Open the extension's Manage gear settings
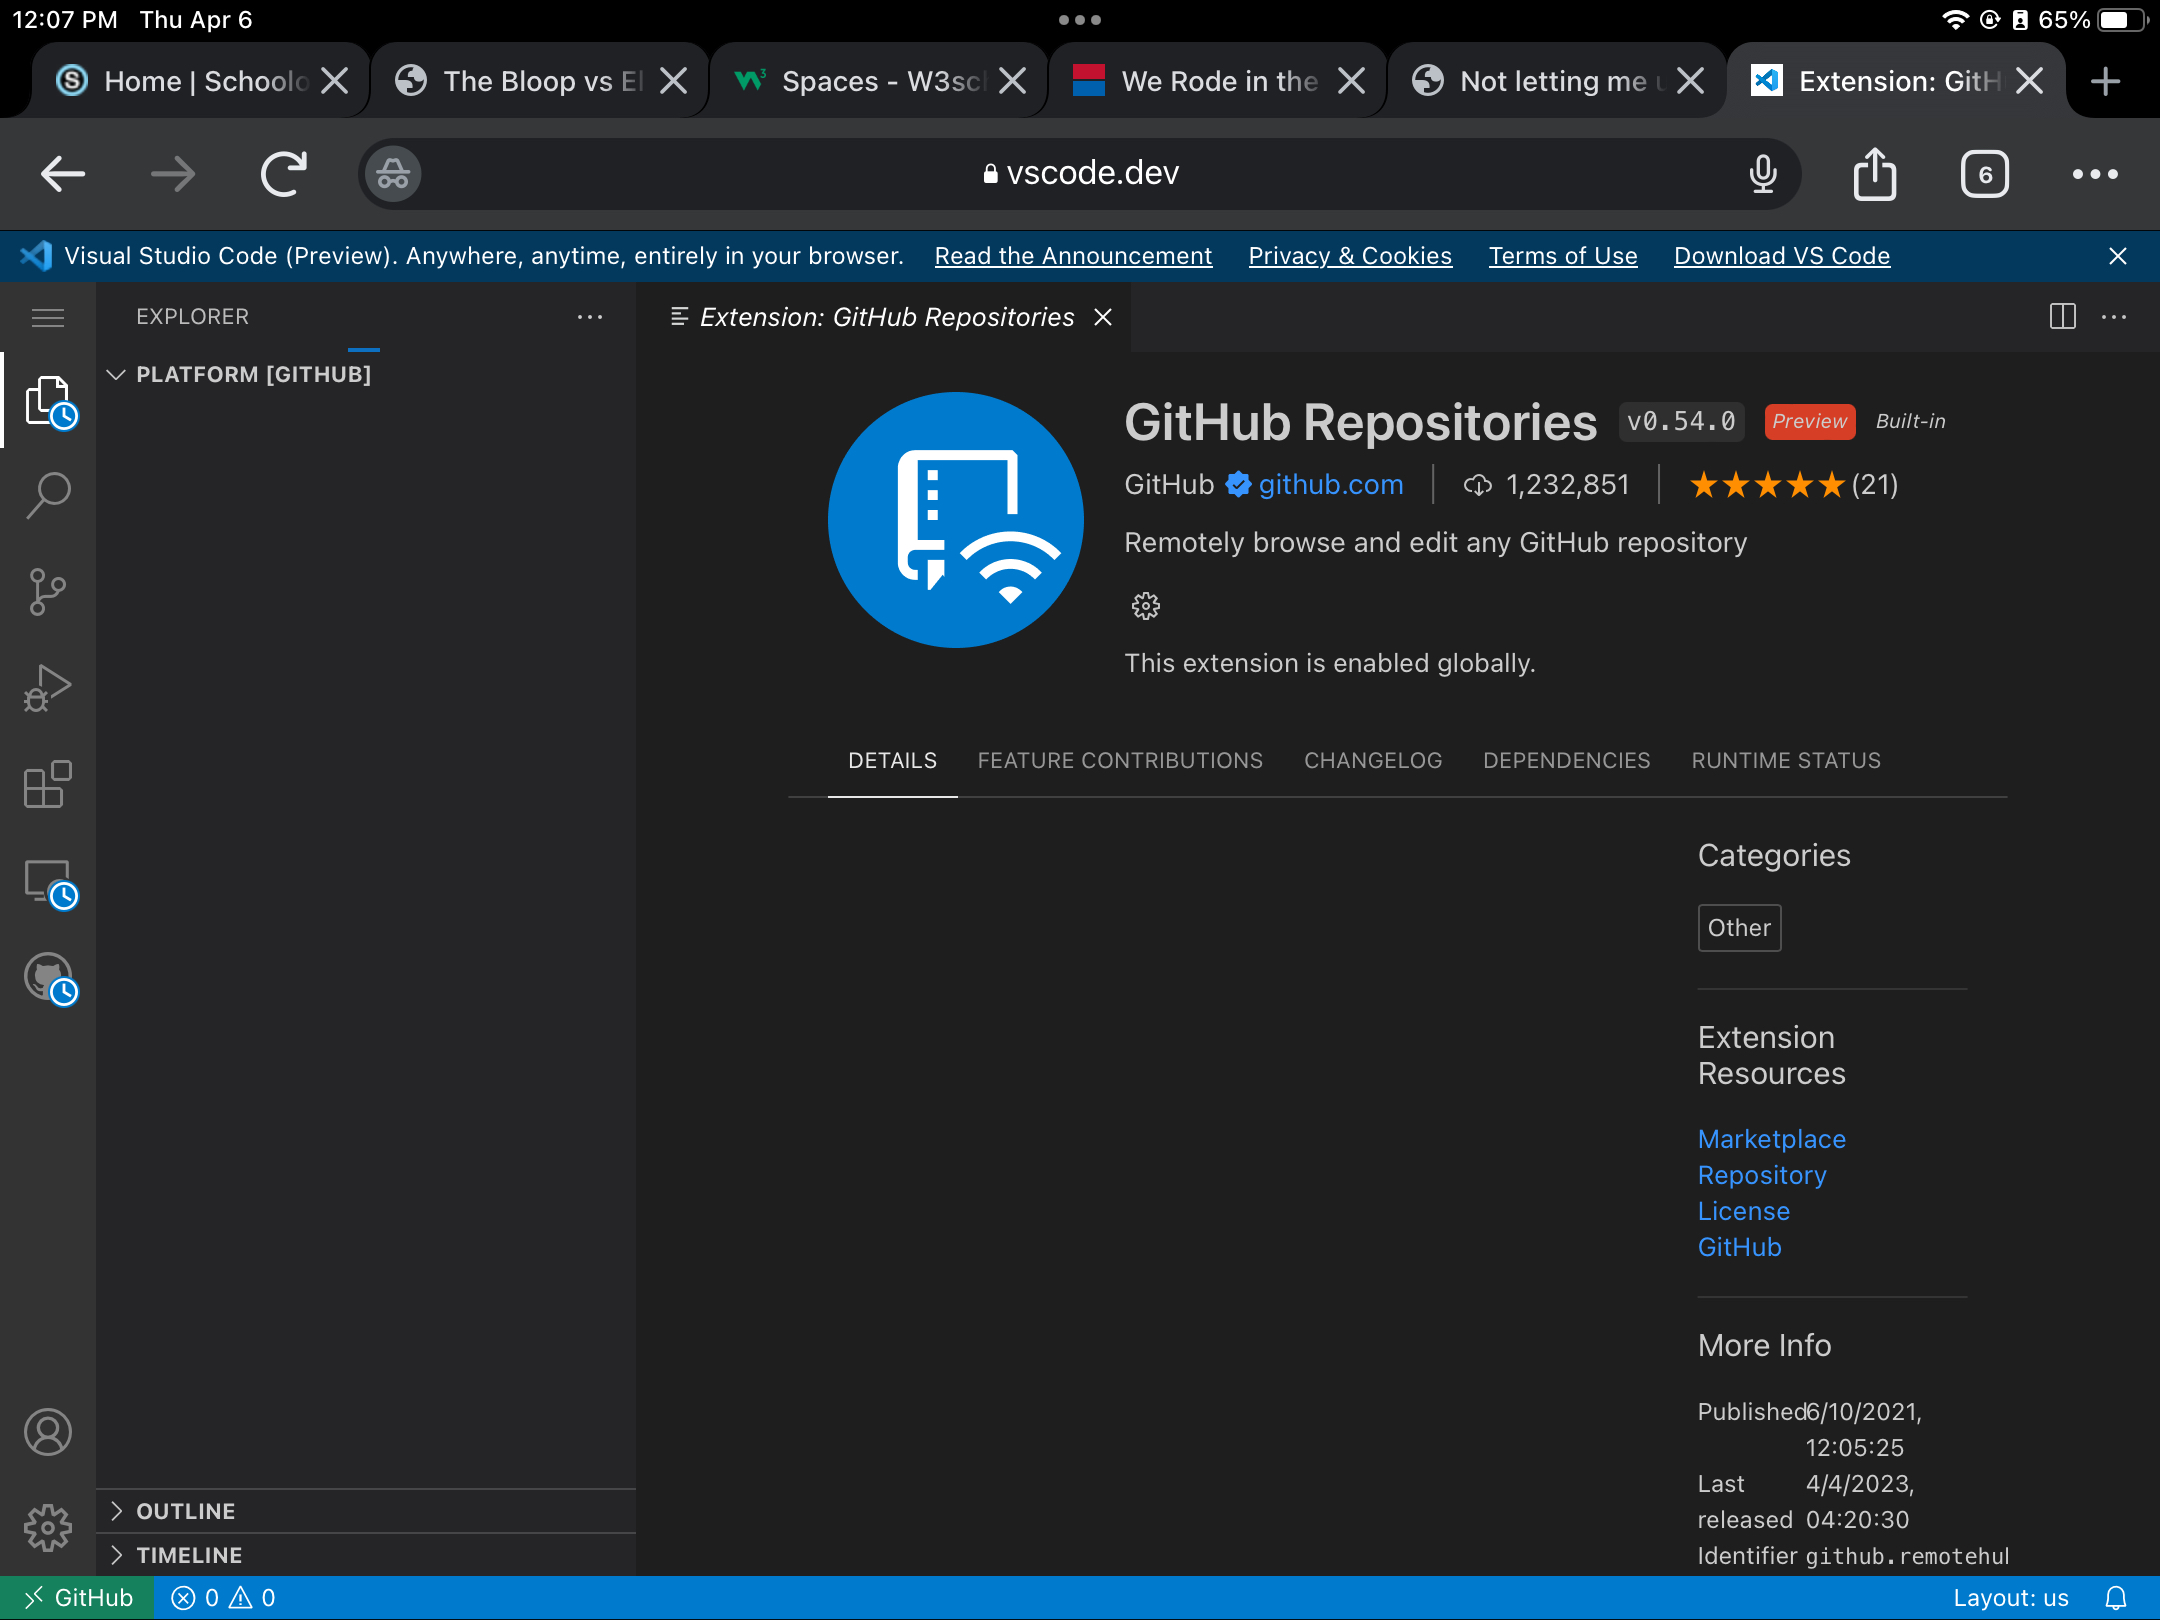This screenshot has height=1620, width=2160. coord(1144,605)
